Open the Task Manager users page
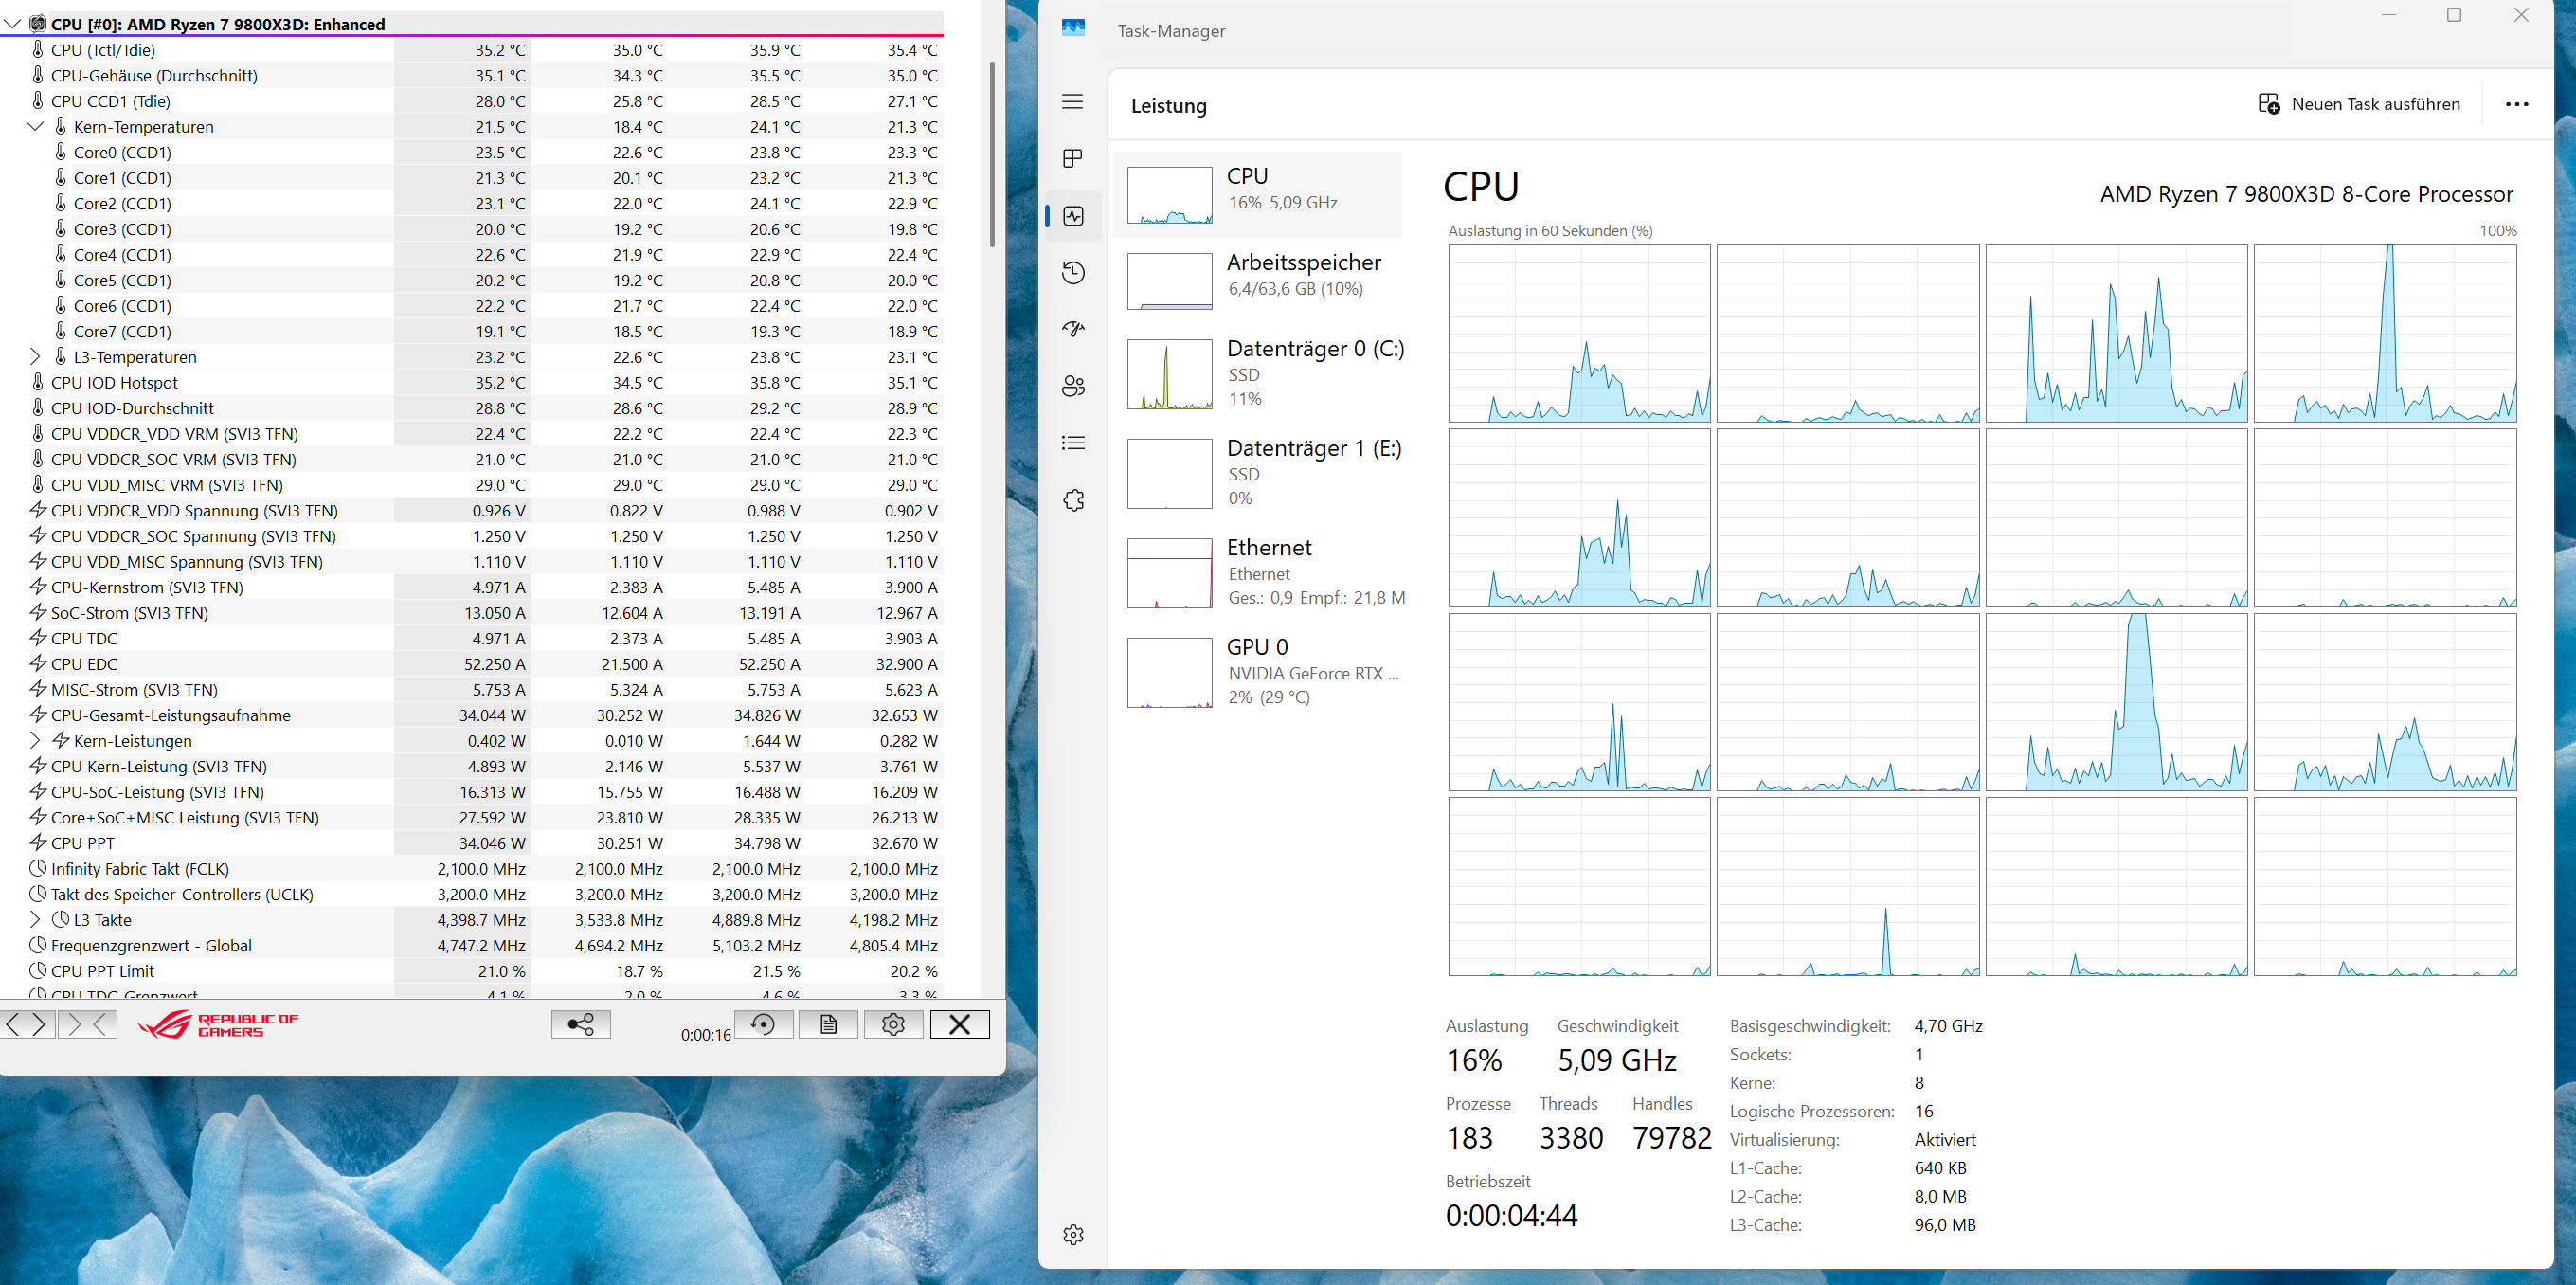2576x1285 pixels. pos(1073,386)
